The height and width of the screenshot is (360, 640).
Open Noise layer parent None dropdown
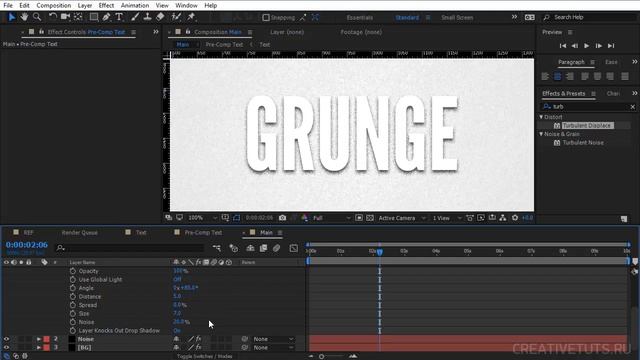(273, 339)
